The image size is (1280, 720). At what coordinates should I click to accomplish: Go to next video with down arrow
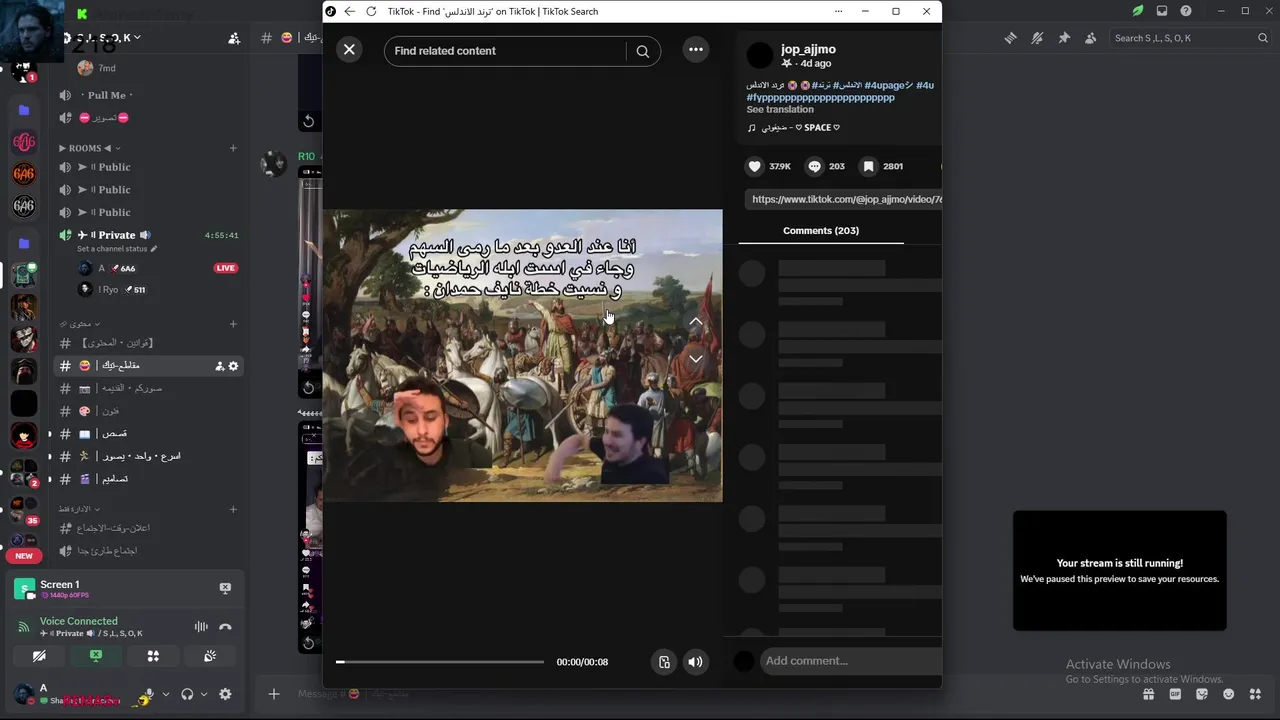(x=696, y=359)
